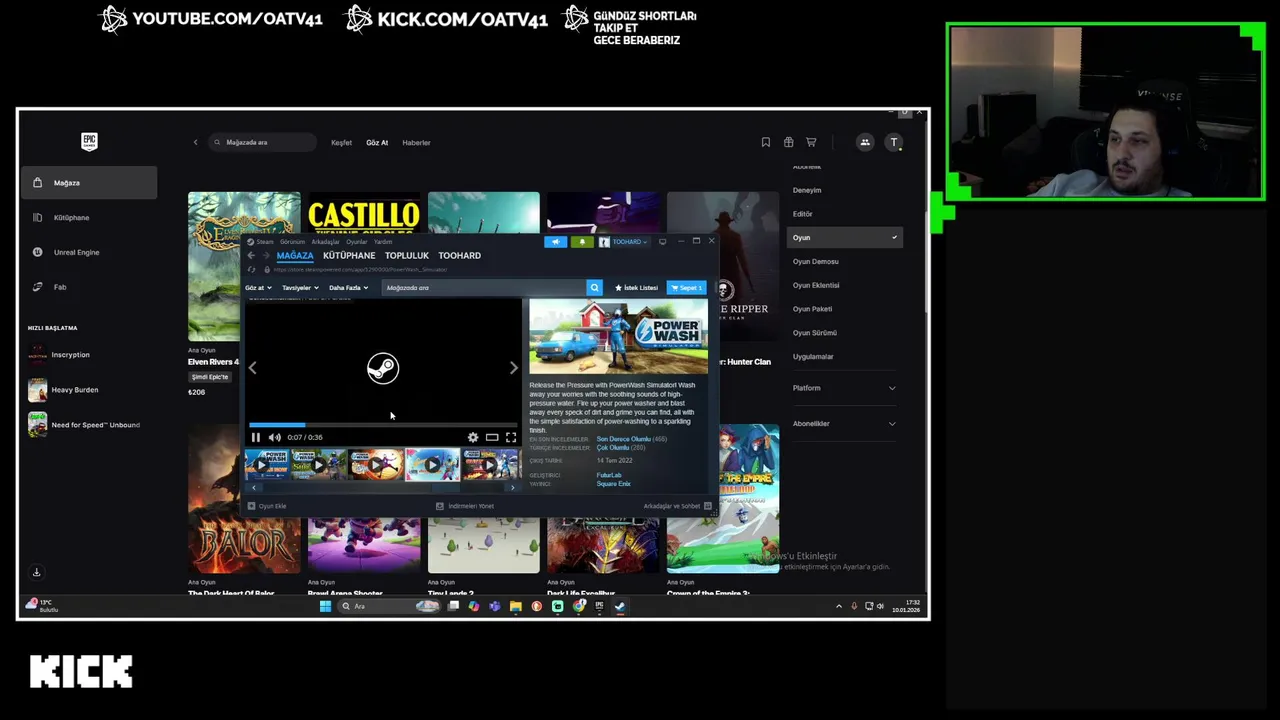Expand the Platform filter section
The width and height of the screenshot is (1280, 720).
[x=845, y=388]
